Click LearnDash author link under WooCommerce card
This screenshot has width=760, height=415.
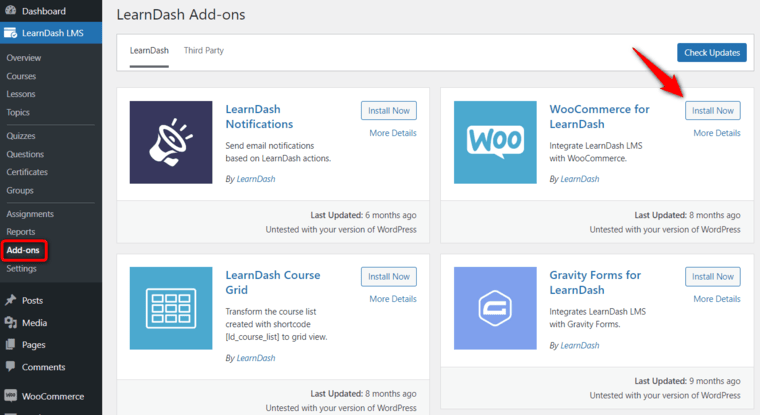[580, 179]
